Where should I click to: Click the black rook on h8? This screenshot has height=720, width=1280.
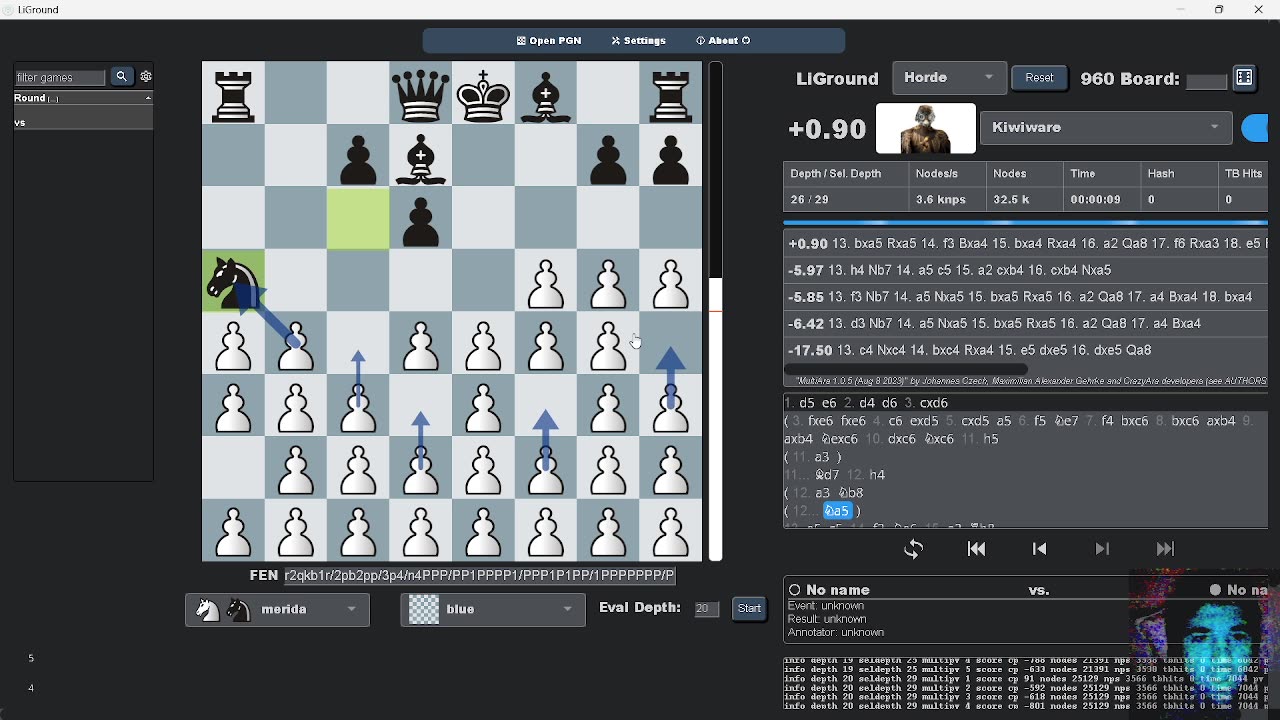click(x=671, y=94)
